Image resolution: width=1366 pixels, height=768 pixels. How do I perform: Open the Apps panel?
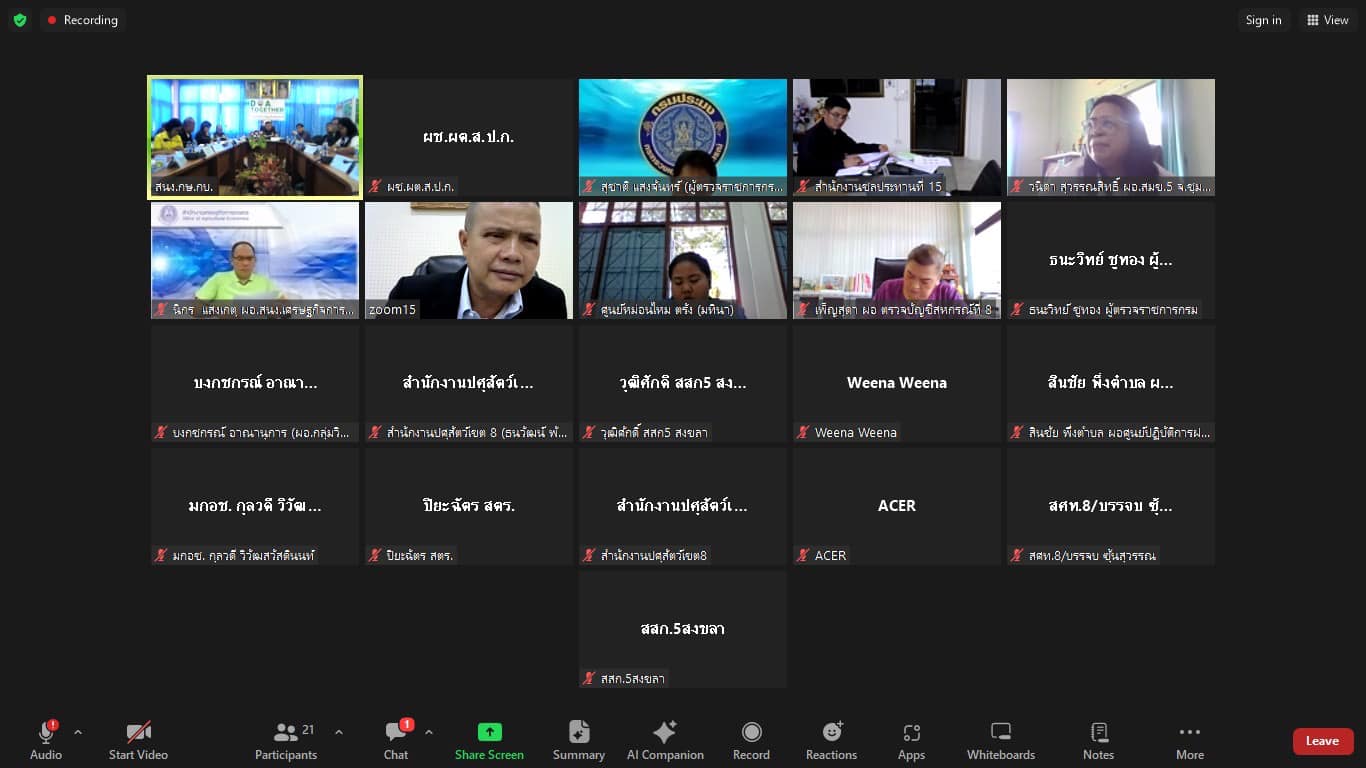911,741
